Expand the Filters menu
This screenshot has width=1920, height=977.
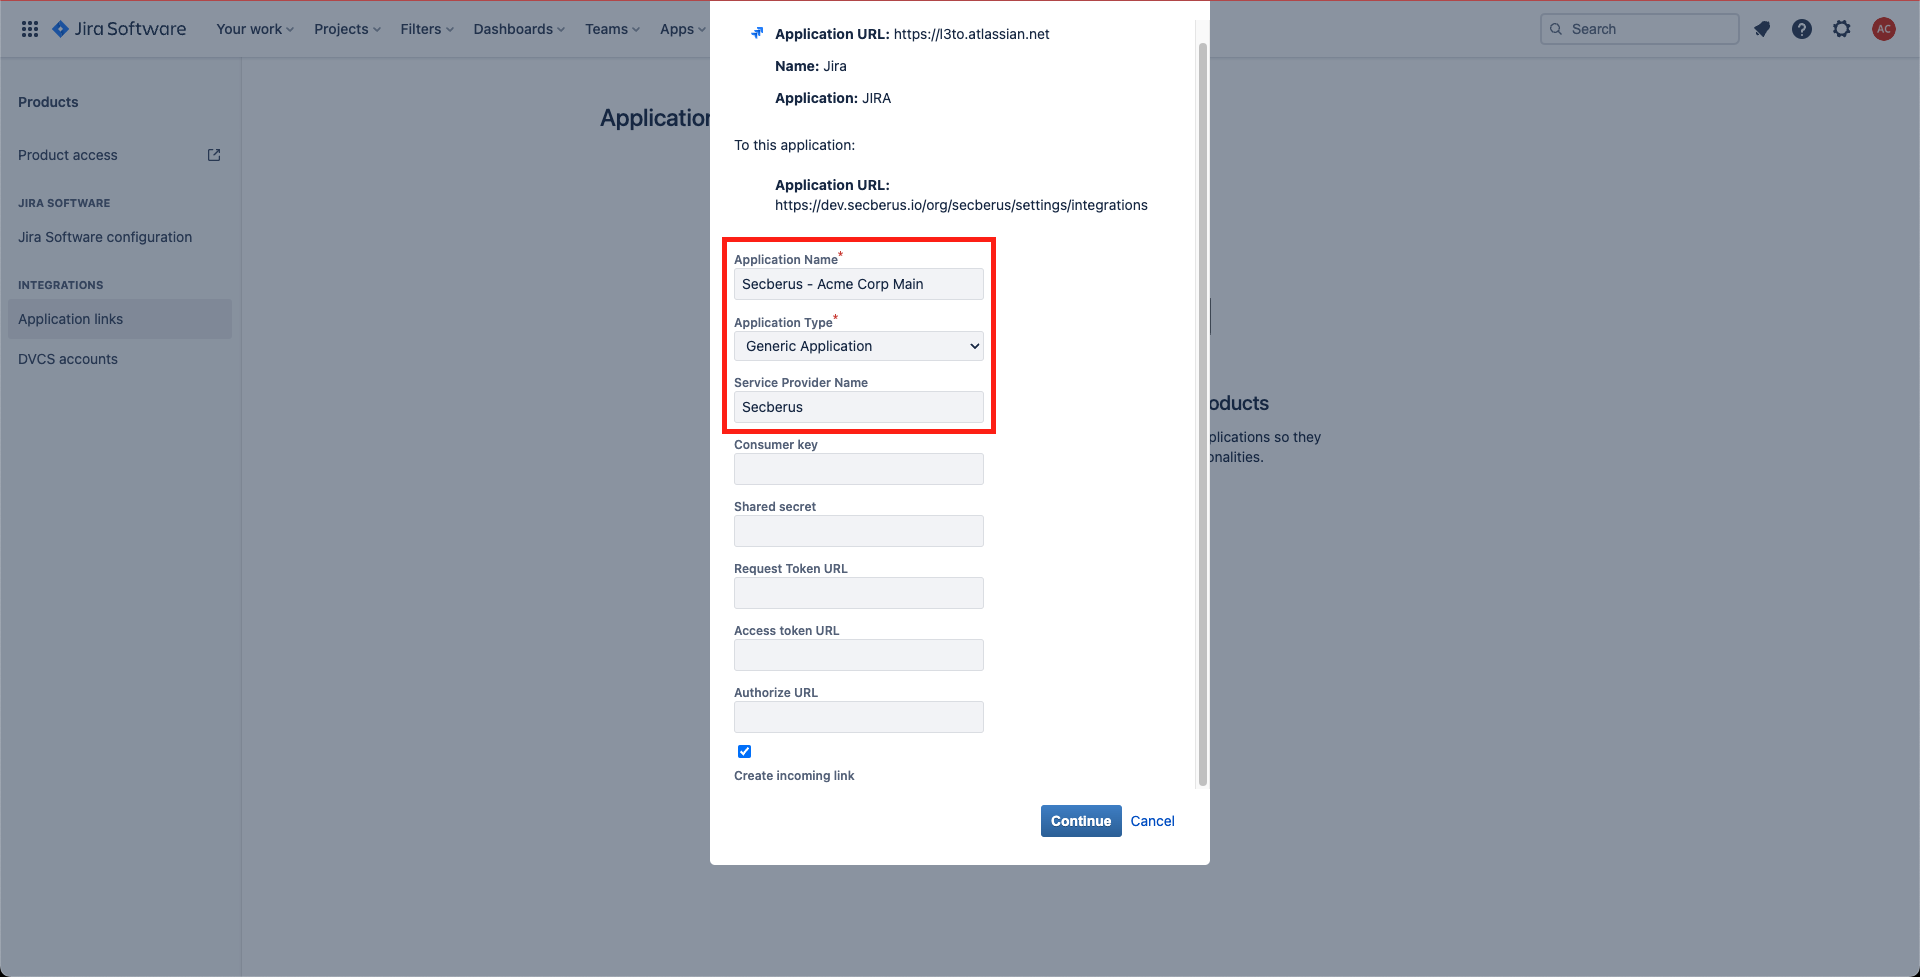point(427,29)
